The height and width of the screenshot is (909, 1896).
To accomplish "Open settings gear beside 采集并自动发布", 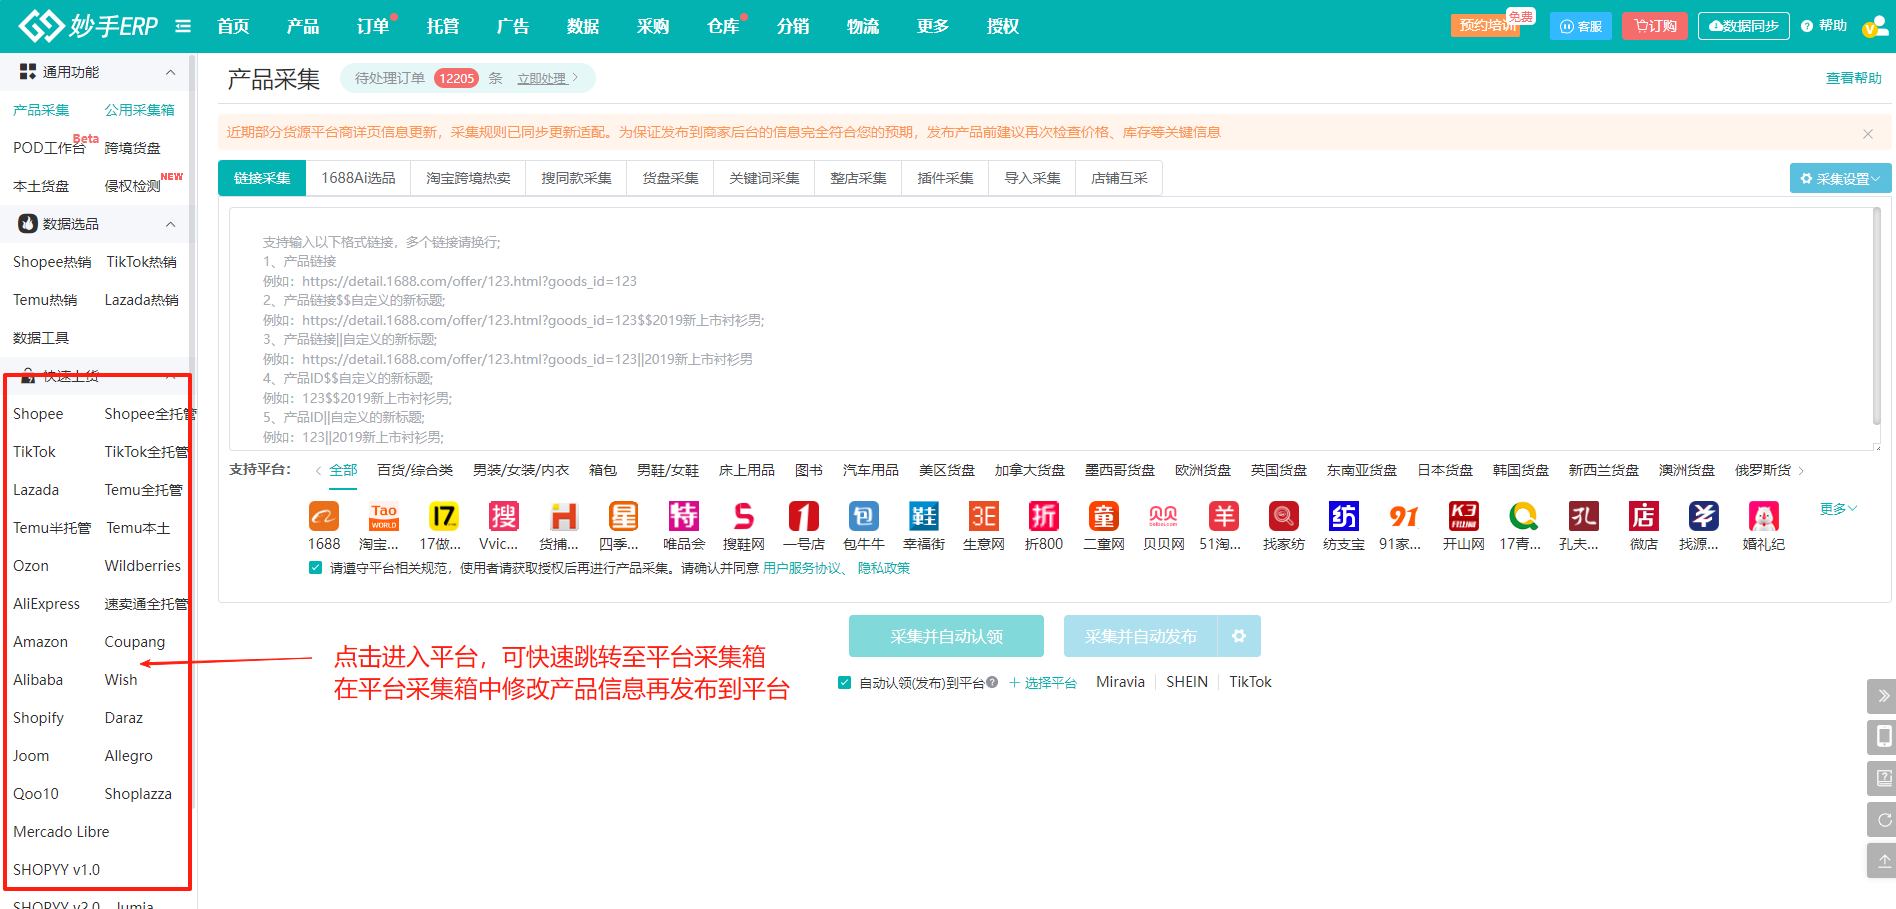I will [x=1239, y=636].
